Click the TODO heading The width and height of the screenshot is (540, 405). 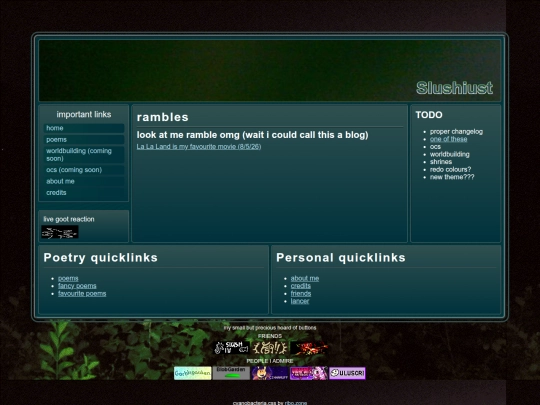429,115
